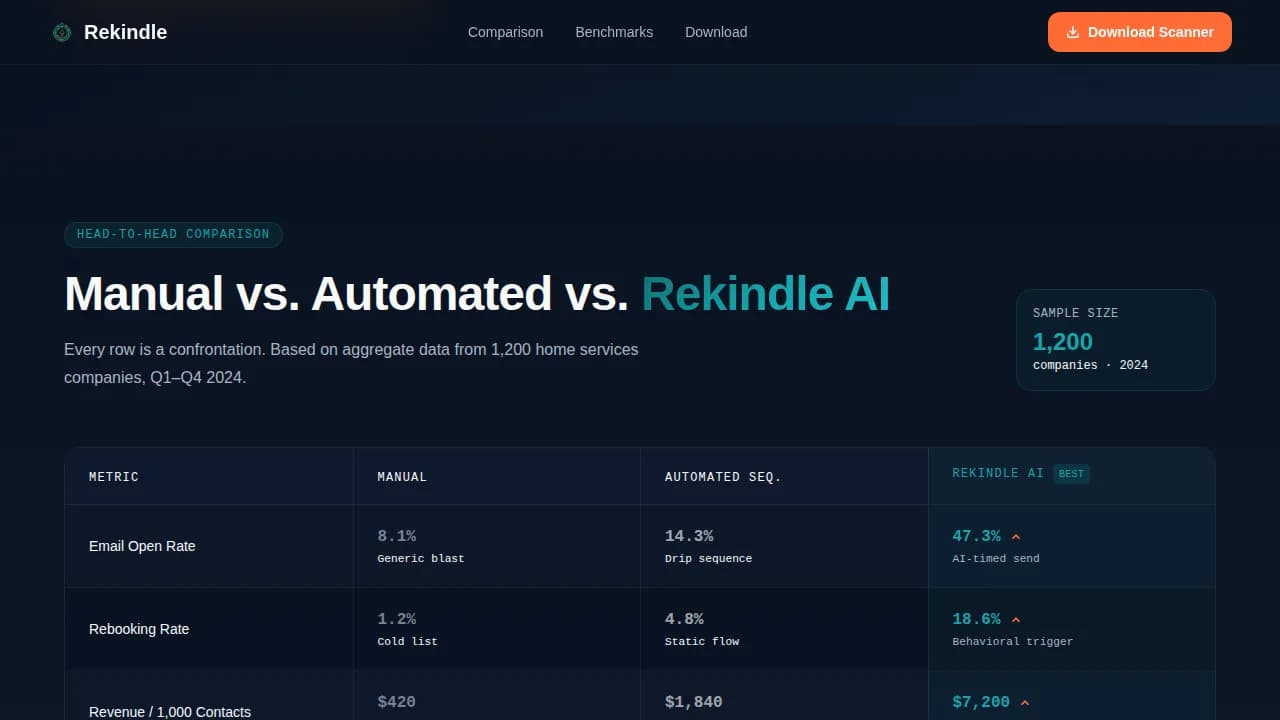Click the download icon inside Download Scanner button
This screenshot has width=1280, height=720.
point(1073,32)
